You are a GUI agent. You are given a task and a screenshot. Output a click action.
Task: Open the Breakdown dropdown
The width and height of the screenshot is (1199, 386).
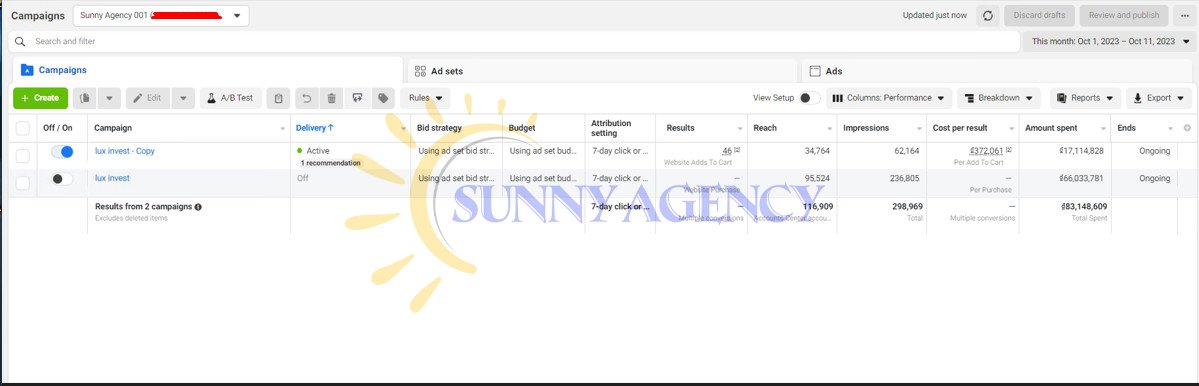click(999, 98)
